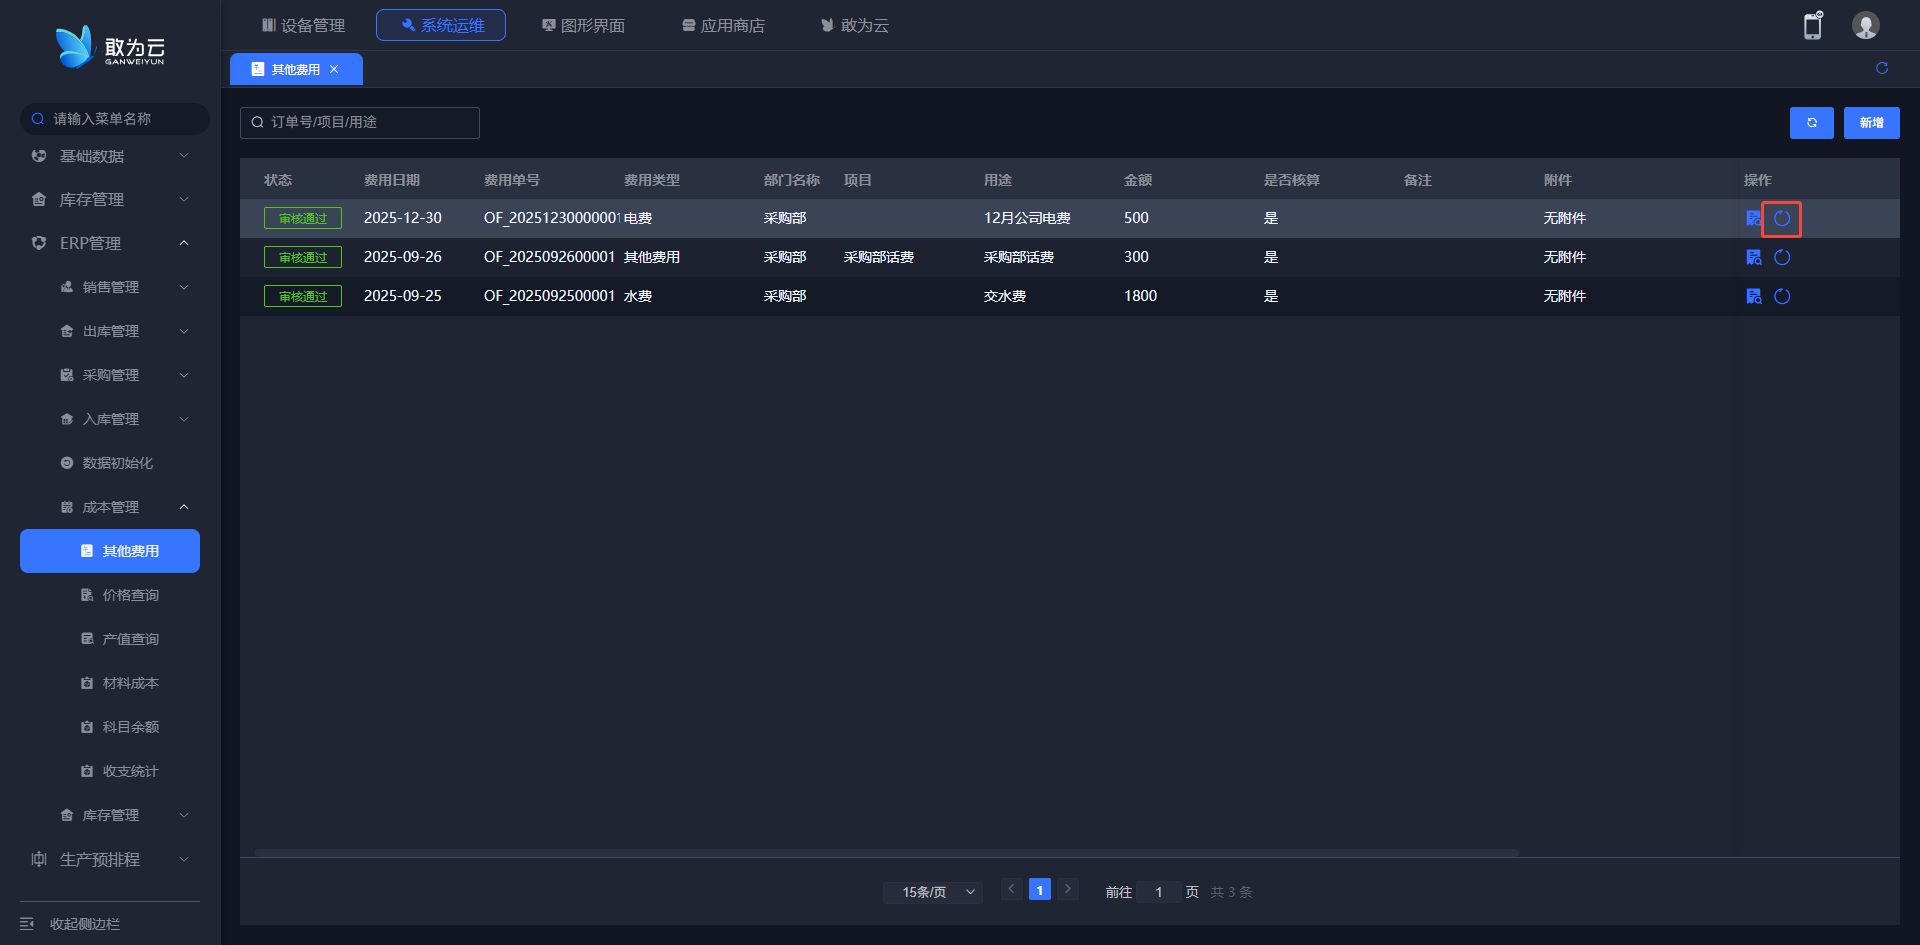Click the 新增 button
This screenshot has width=1920, height=945.
[1871, 123]
